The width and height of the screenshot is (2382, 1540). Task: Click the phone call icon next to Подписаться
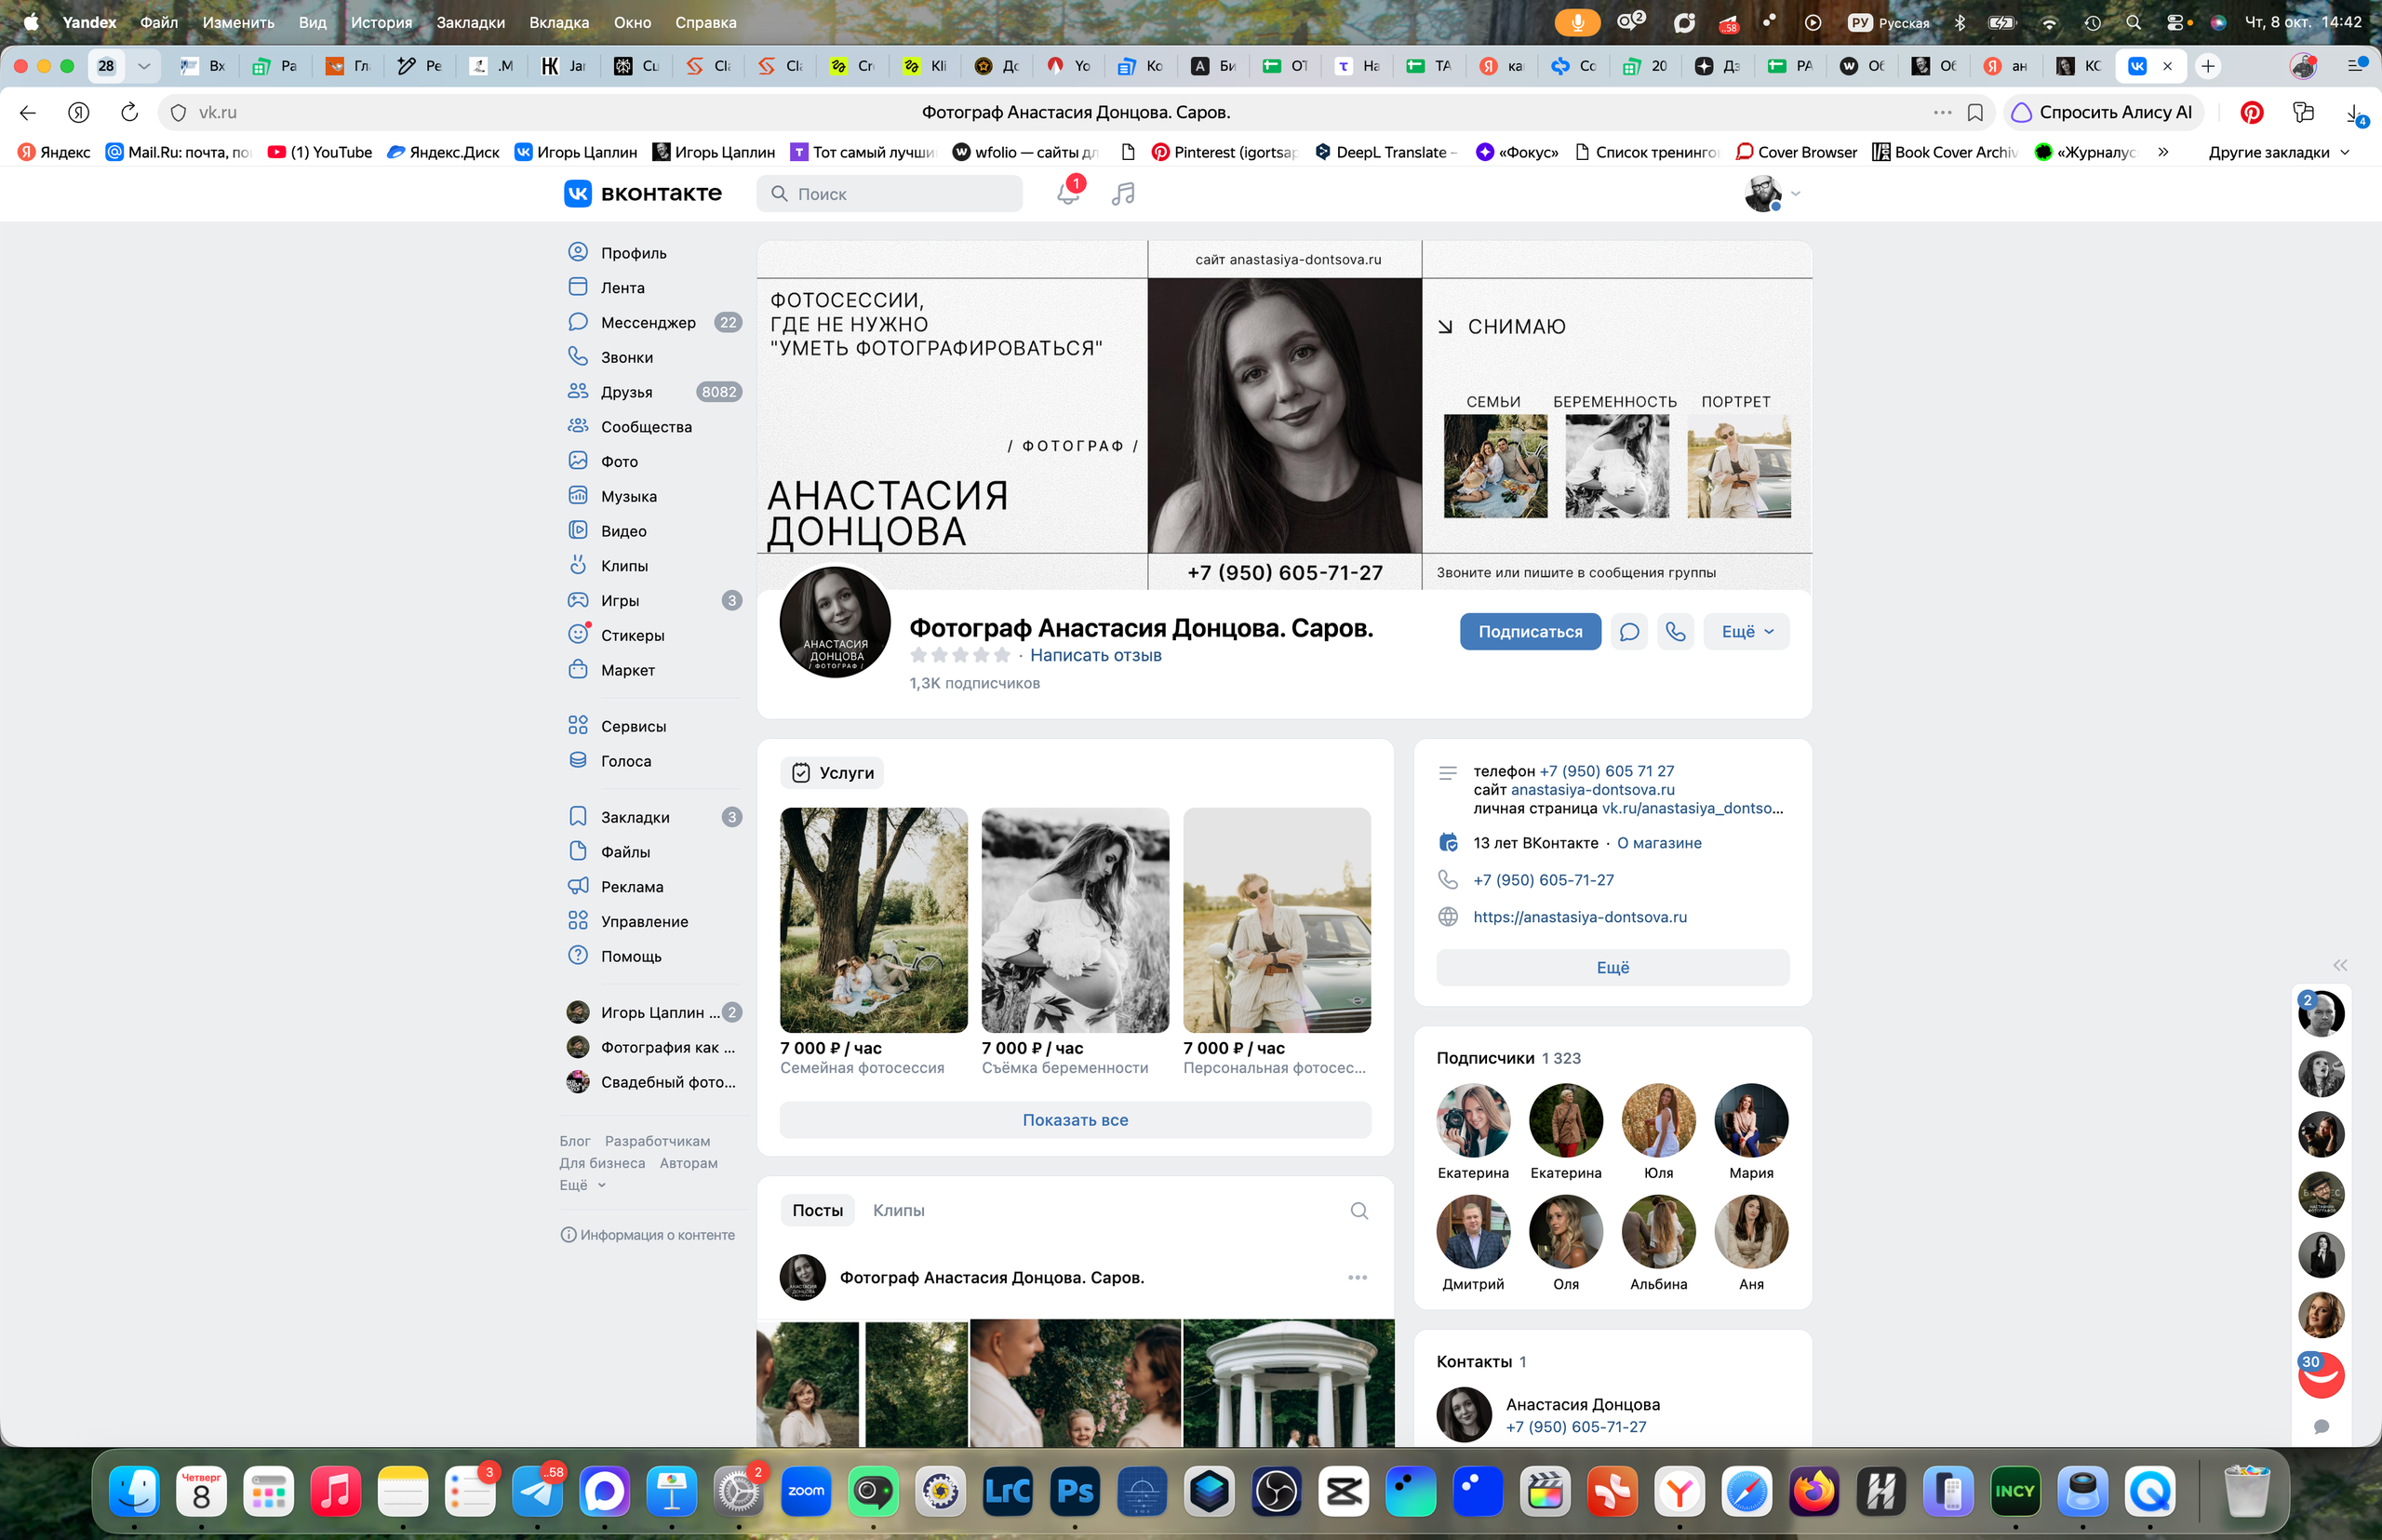(1676, 631)
